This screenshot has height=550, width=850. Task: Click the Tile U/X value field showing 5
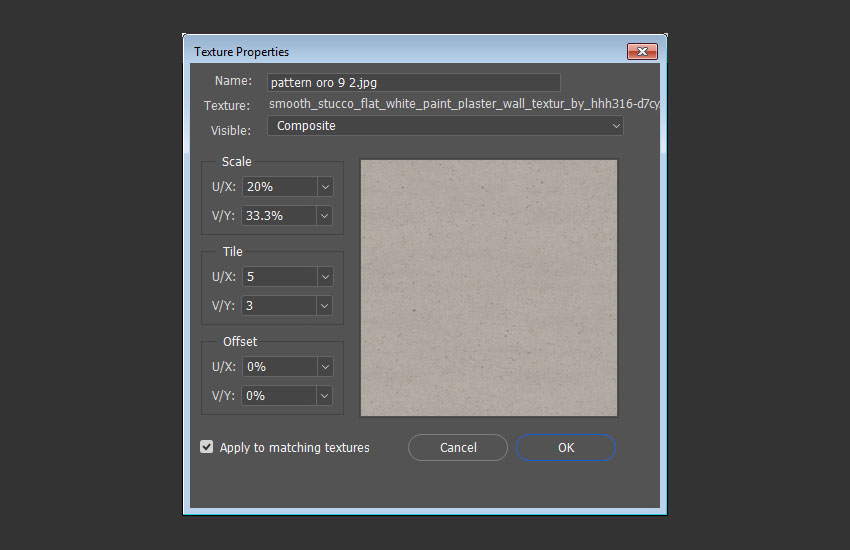click(x=280, y=276)
